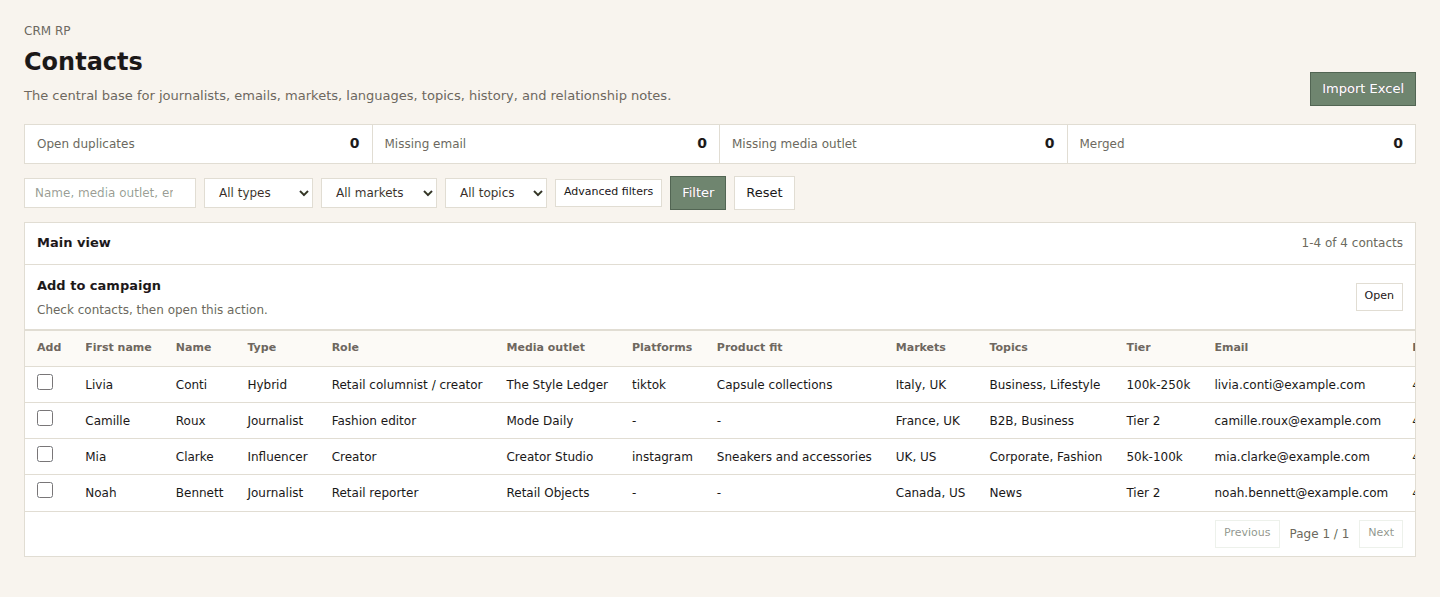
Task: Check the Add box for Camille Roux
Action: click(45, 418)
